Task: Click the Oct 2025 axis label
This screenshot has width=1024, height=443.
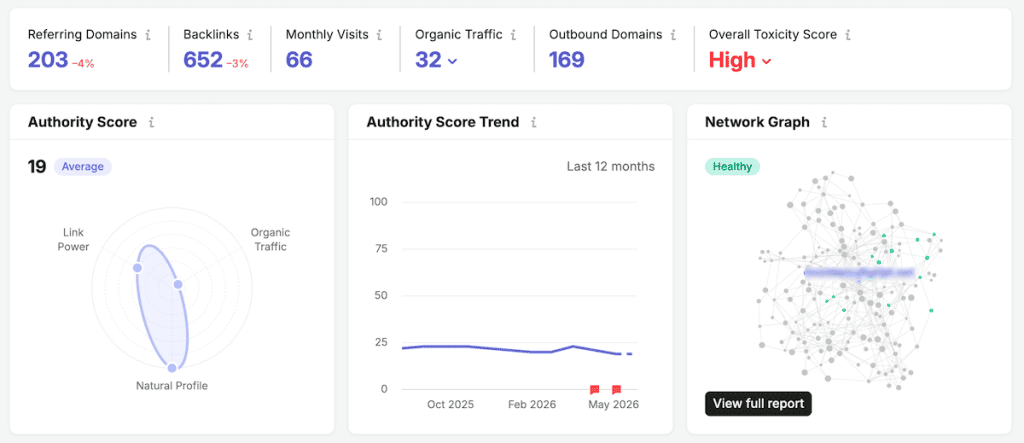Action: (451, 404)
